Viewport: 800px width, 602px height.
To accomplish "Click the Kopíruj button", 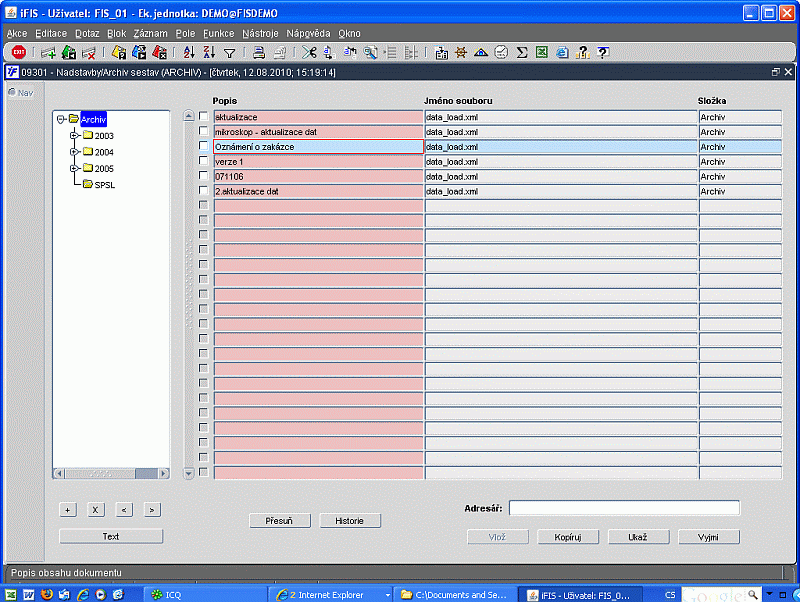I will click(x=568, y=537).
